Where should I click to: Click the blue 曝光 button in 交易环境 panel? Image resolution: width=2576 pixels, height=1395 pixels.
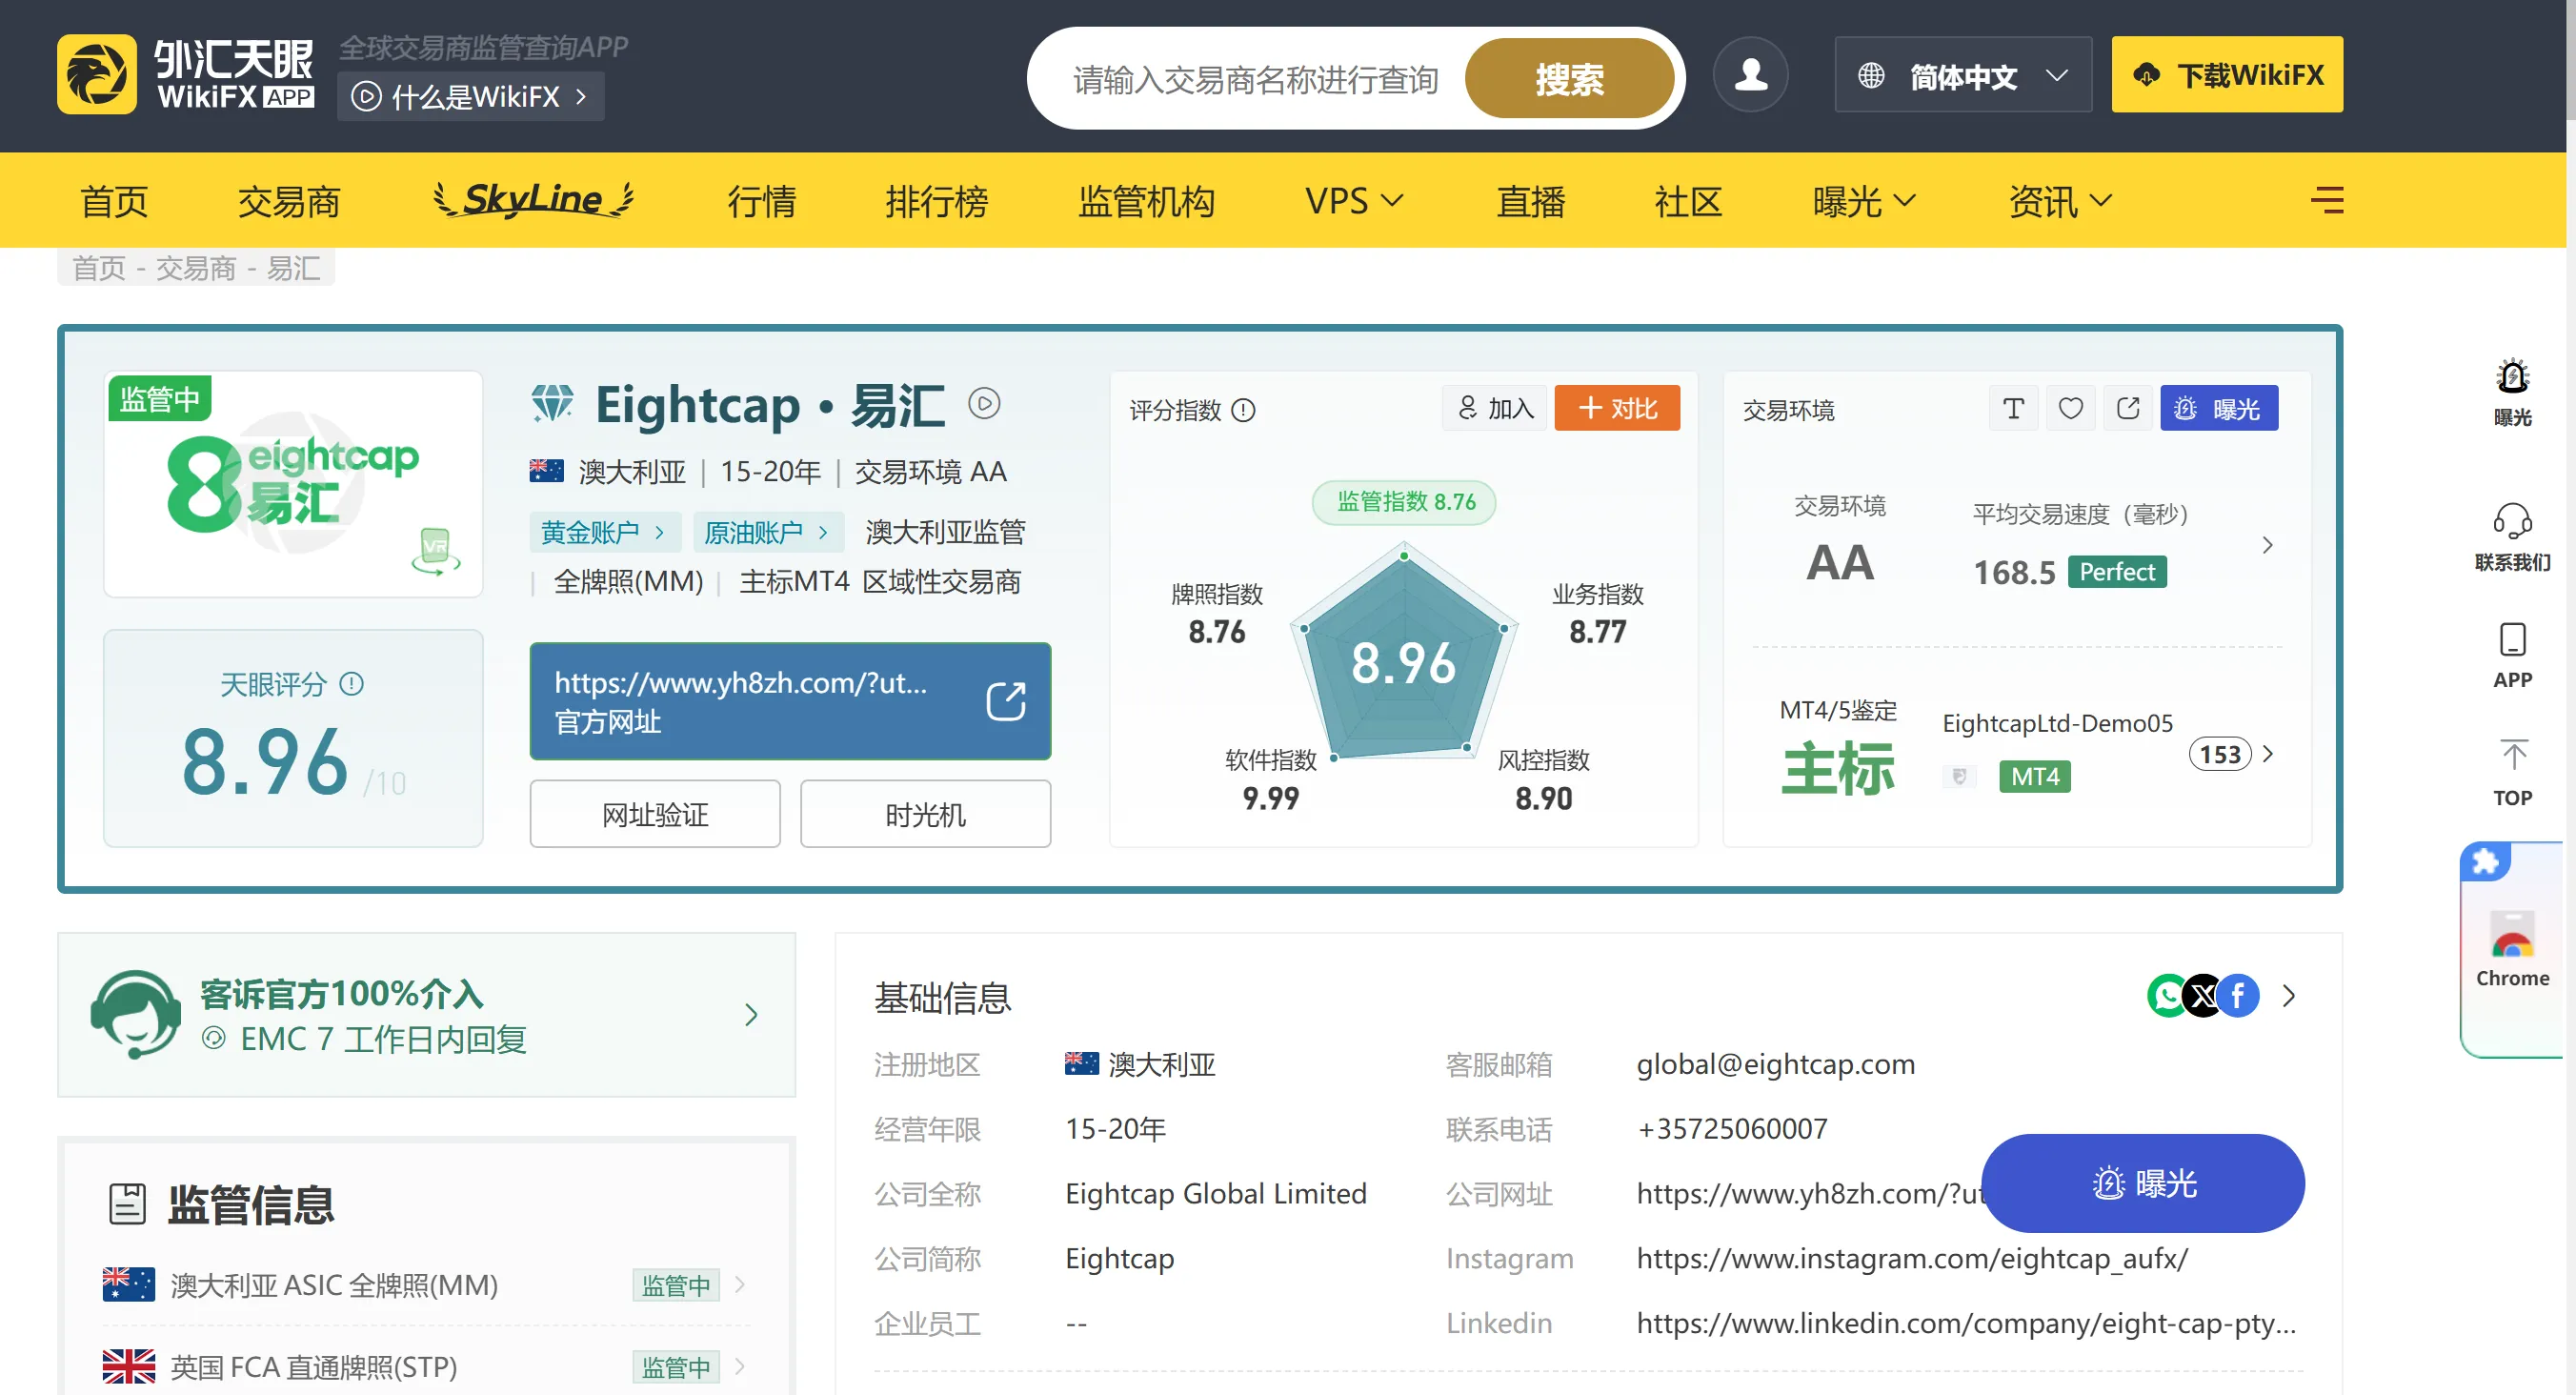pyautogui.click(x=2219, y=408)
